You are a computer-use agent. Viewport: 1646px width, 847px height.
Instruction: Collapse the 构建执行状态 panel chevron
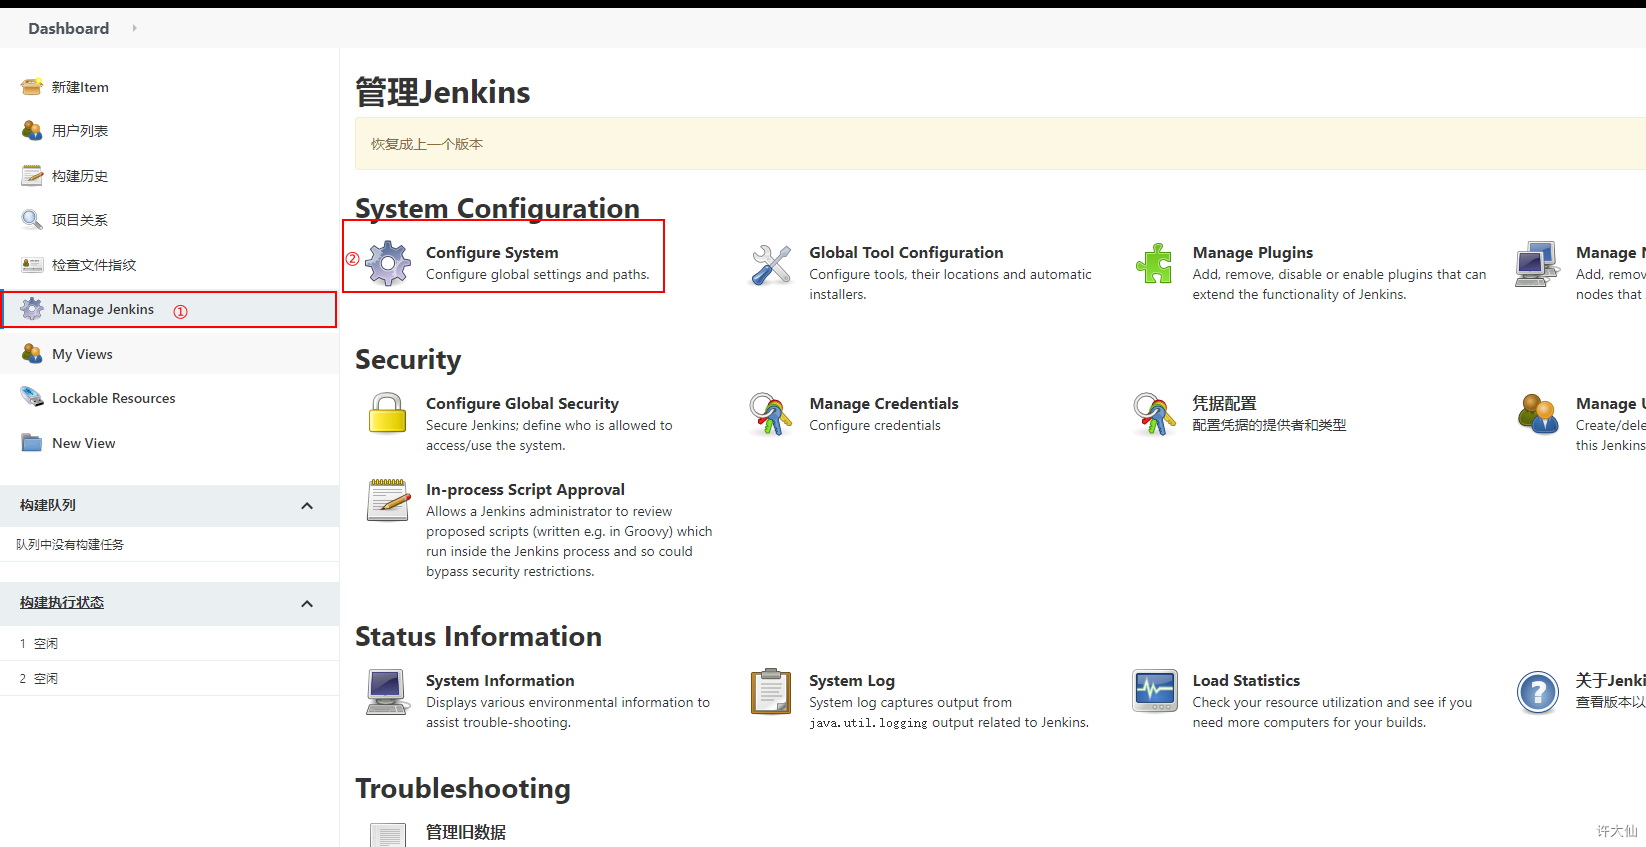(x=307, y=604)
